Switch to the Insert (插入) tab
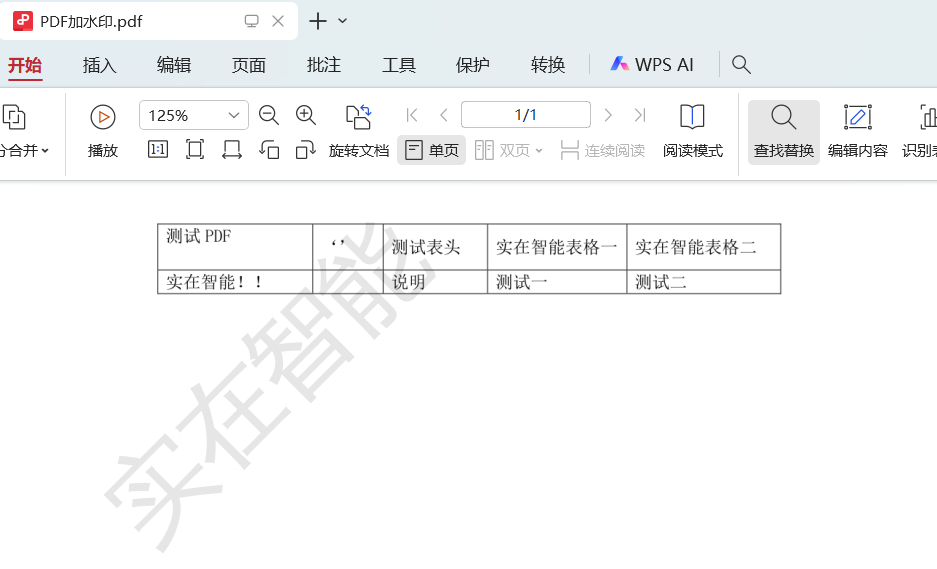This screenshot has height=569, width=937. click(x=99, y=65)
